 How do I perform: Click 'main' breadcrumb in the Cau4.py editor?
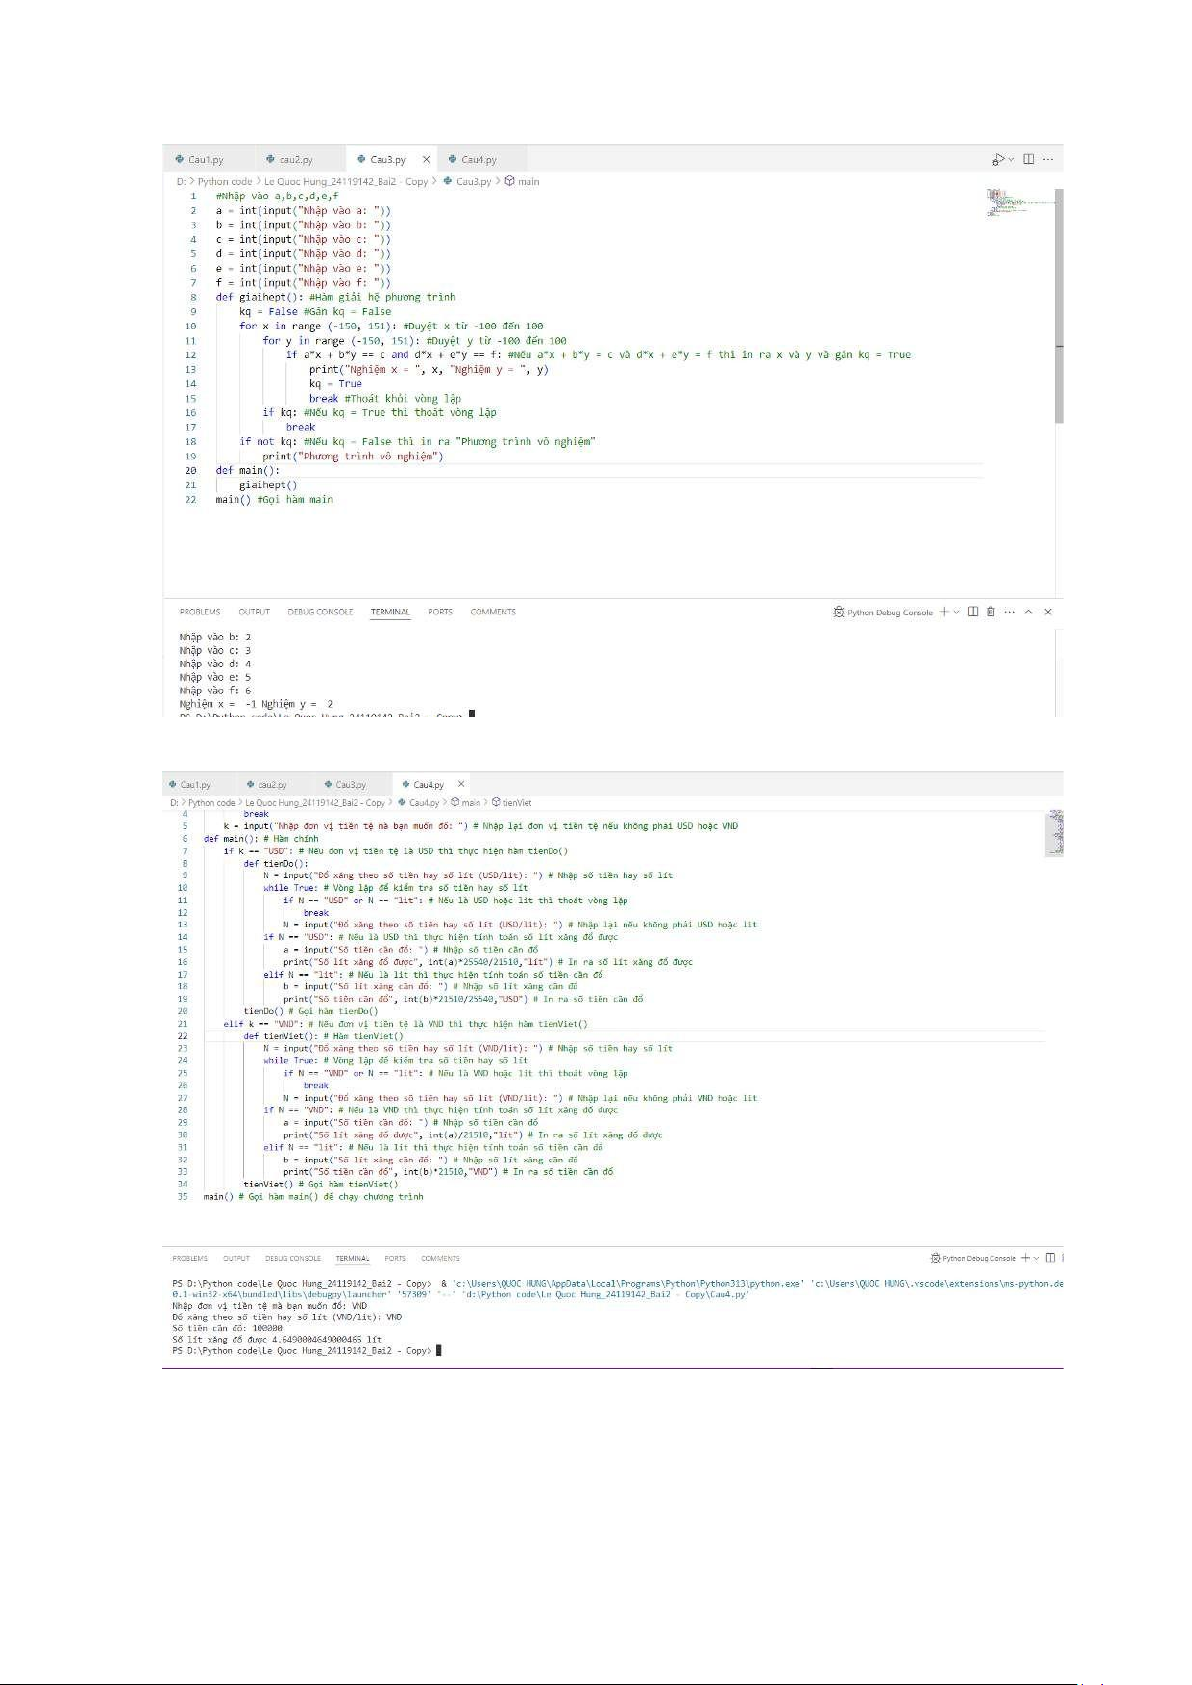point(465,803)
